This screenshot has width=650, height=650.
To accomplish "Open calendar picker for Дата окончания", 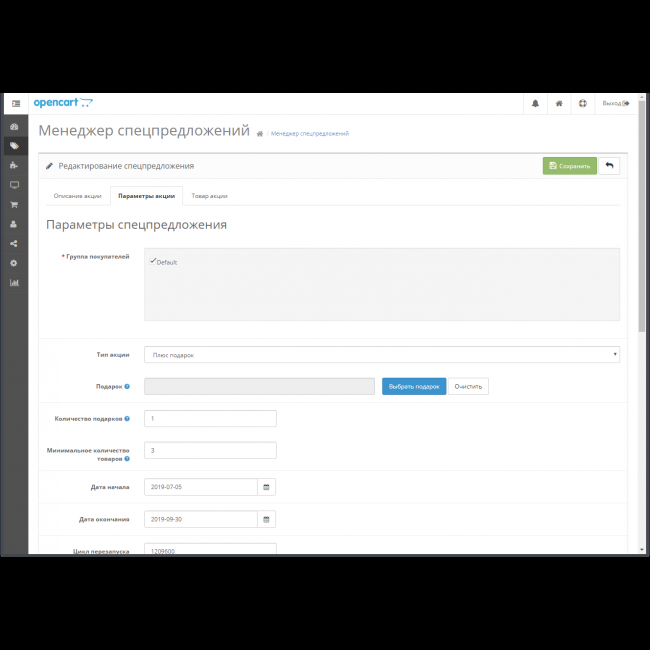I will [x=266, y=520].
